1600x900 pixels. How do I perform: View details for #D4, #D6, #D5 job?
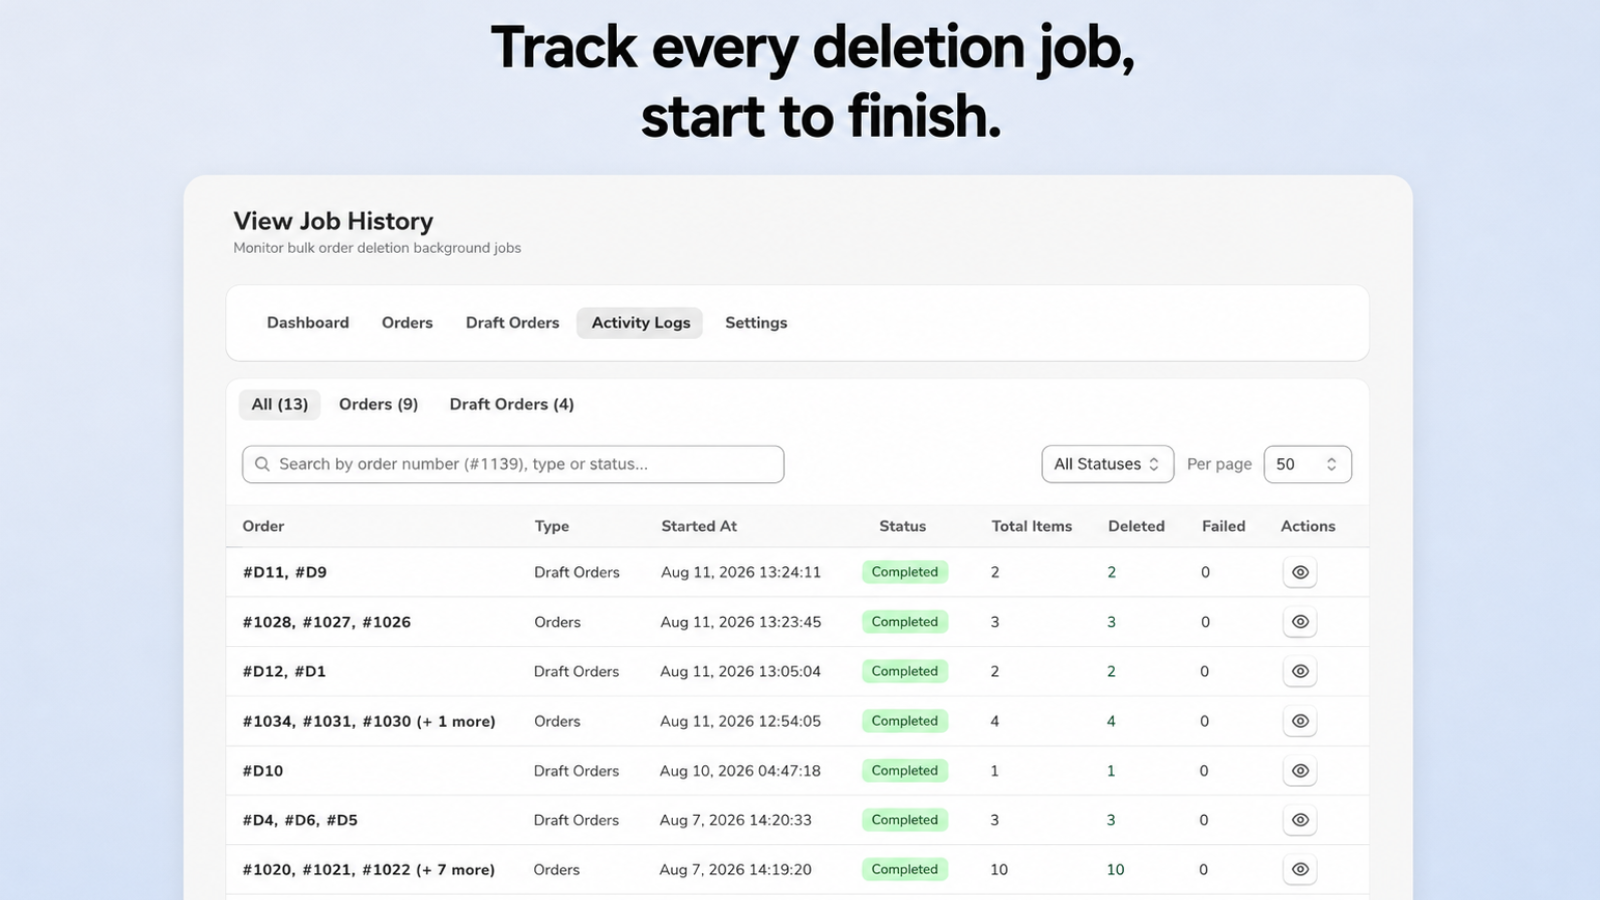tap(1299, 820)
